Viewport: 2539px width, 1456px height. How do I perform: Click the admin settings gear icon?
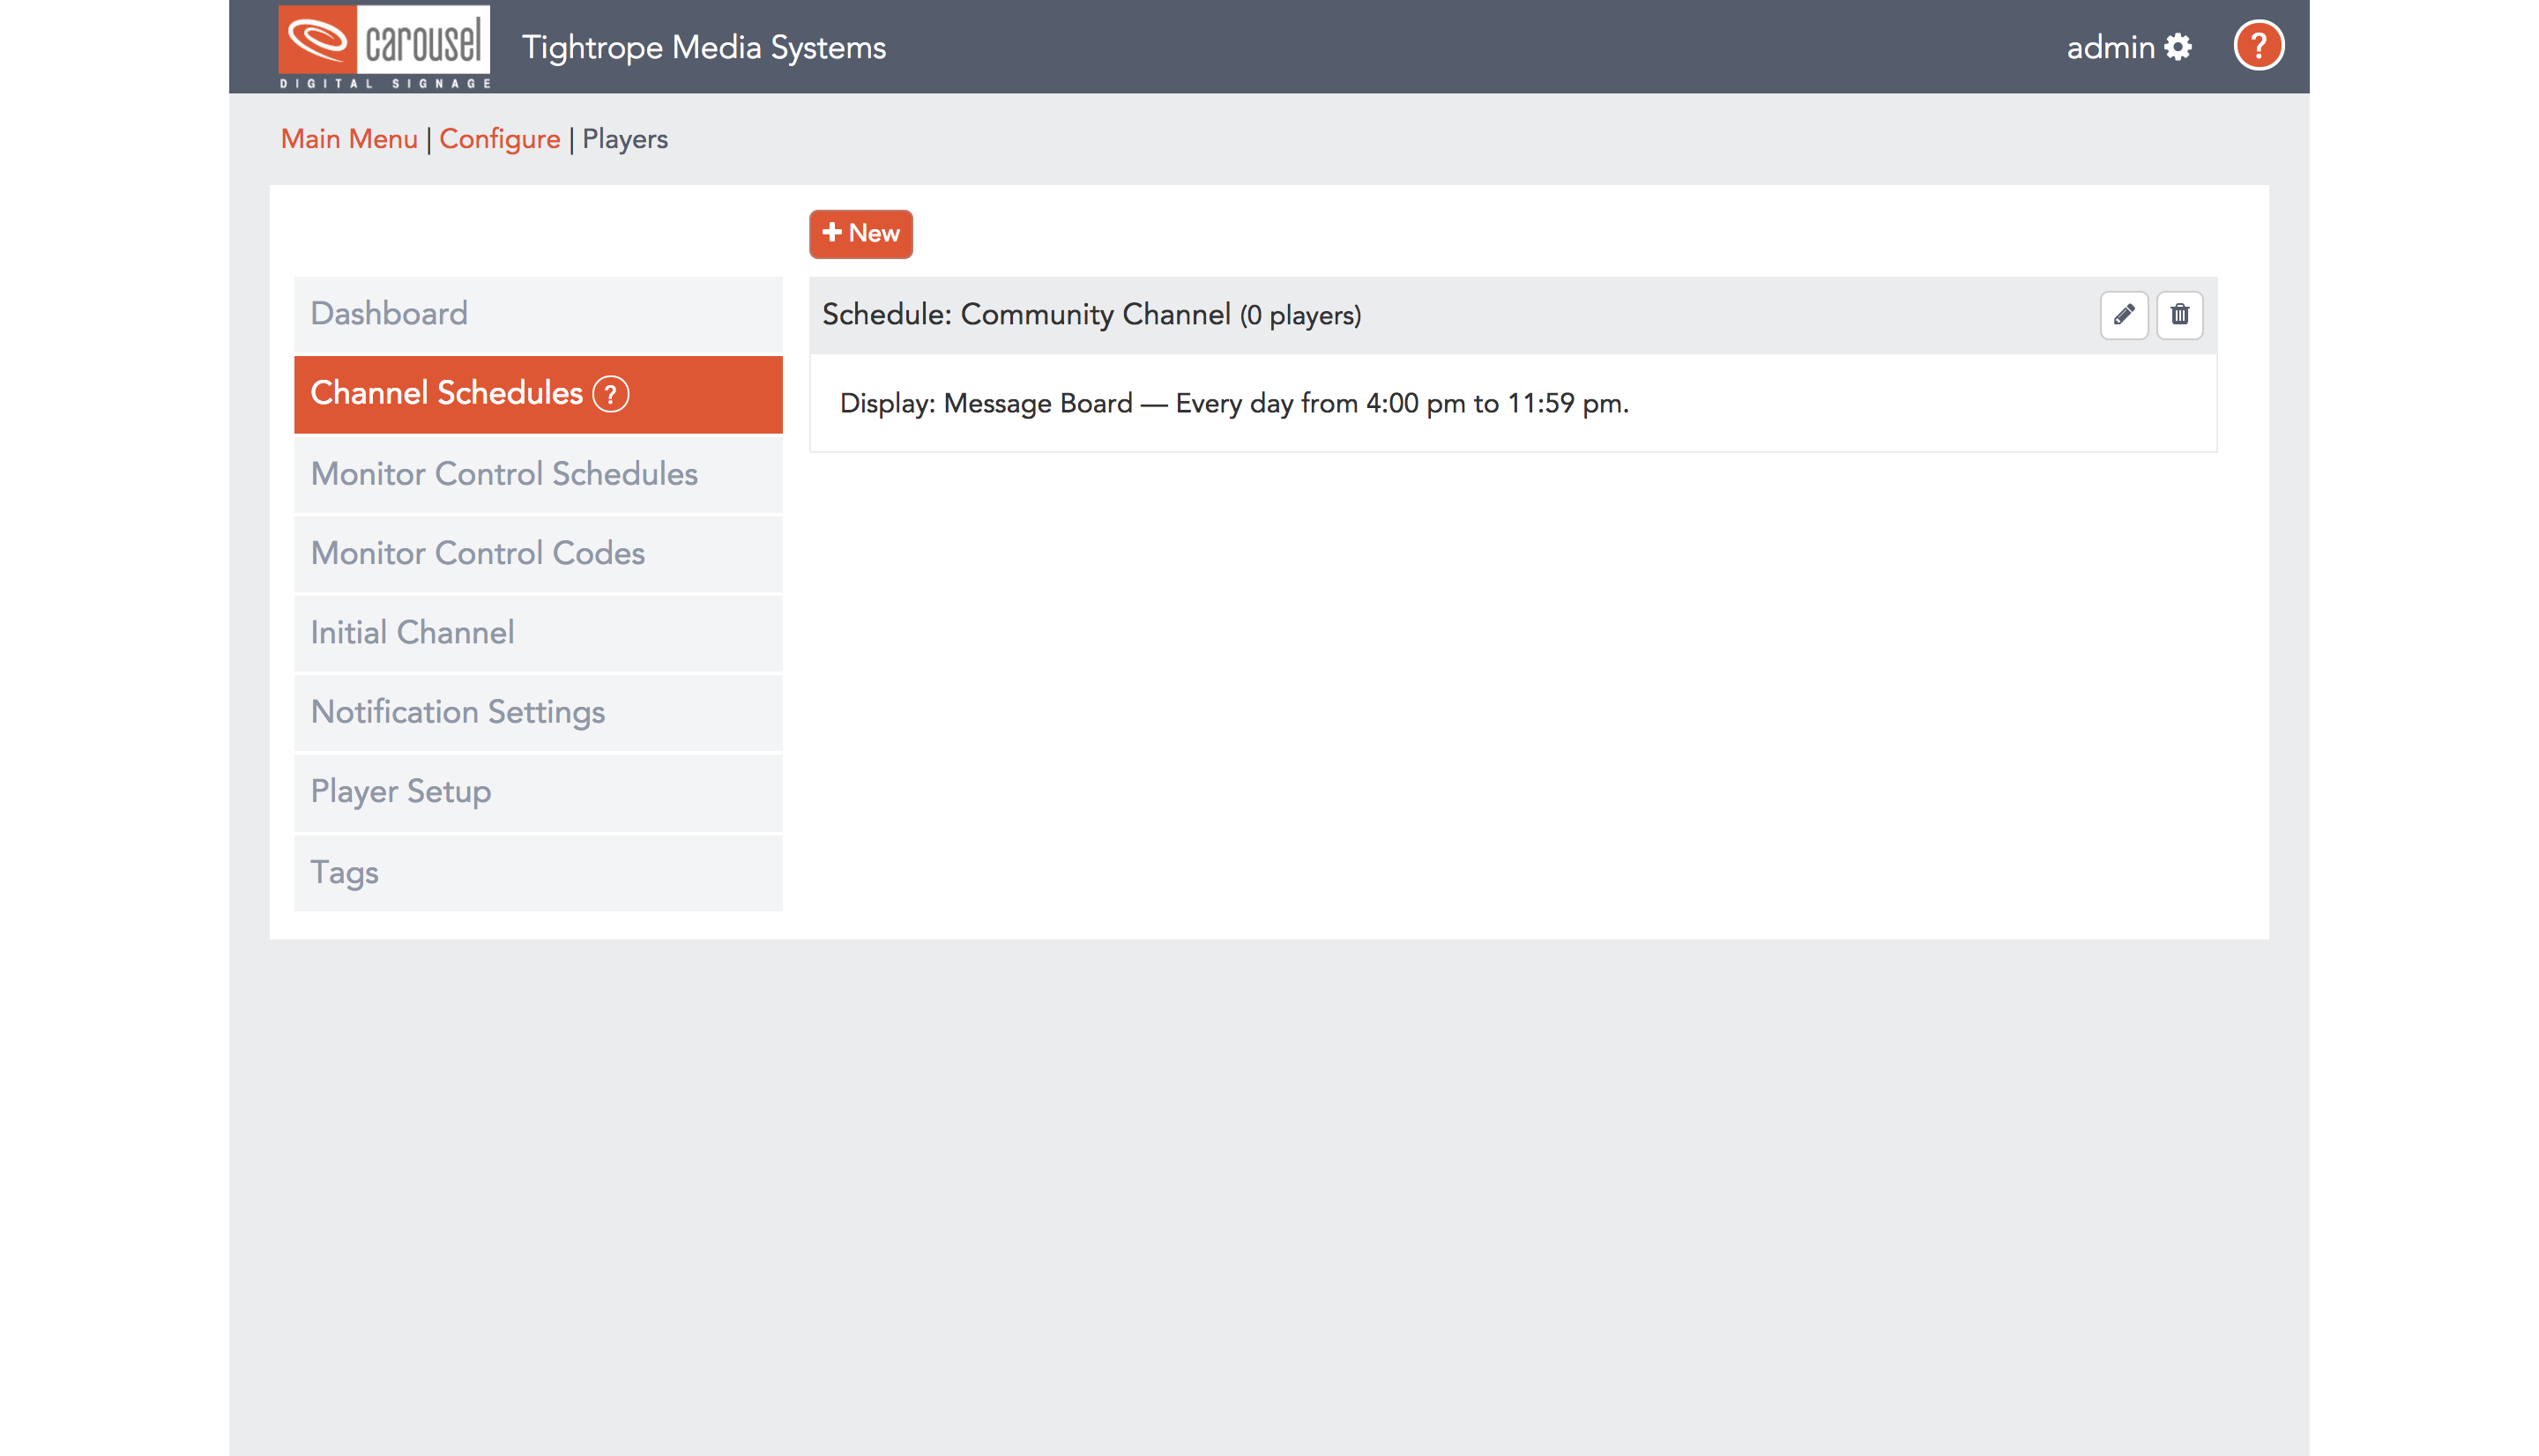point(2177,47)
